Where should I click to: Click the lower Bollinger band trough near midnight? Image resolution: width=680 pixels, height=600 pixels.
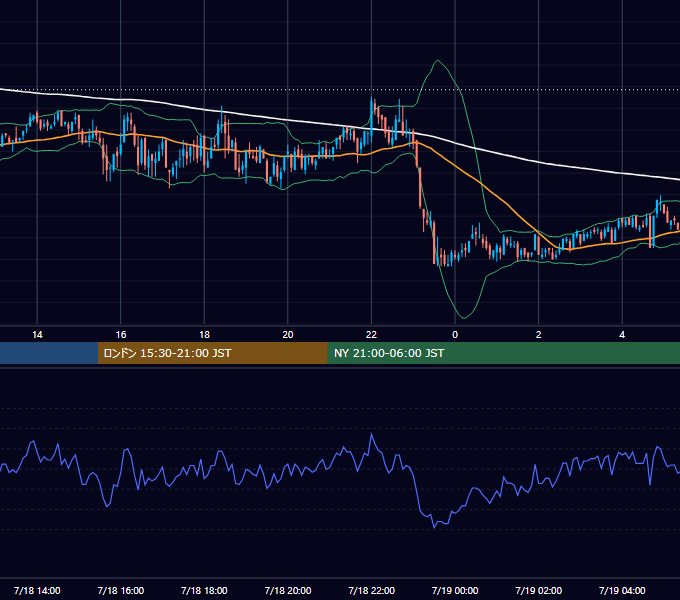(464, 318)
